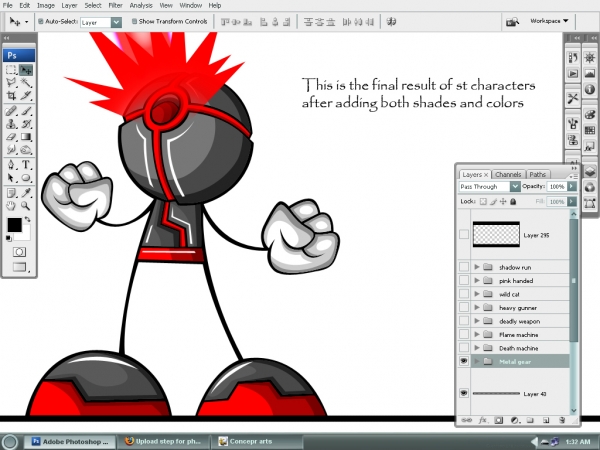Select the Ellipse shape tool

point(26,178)
